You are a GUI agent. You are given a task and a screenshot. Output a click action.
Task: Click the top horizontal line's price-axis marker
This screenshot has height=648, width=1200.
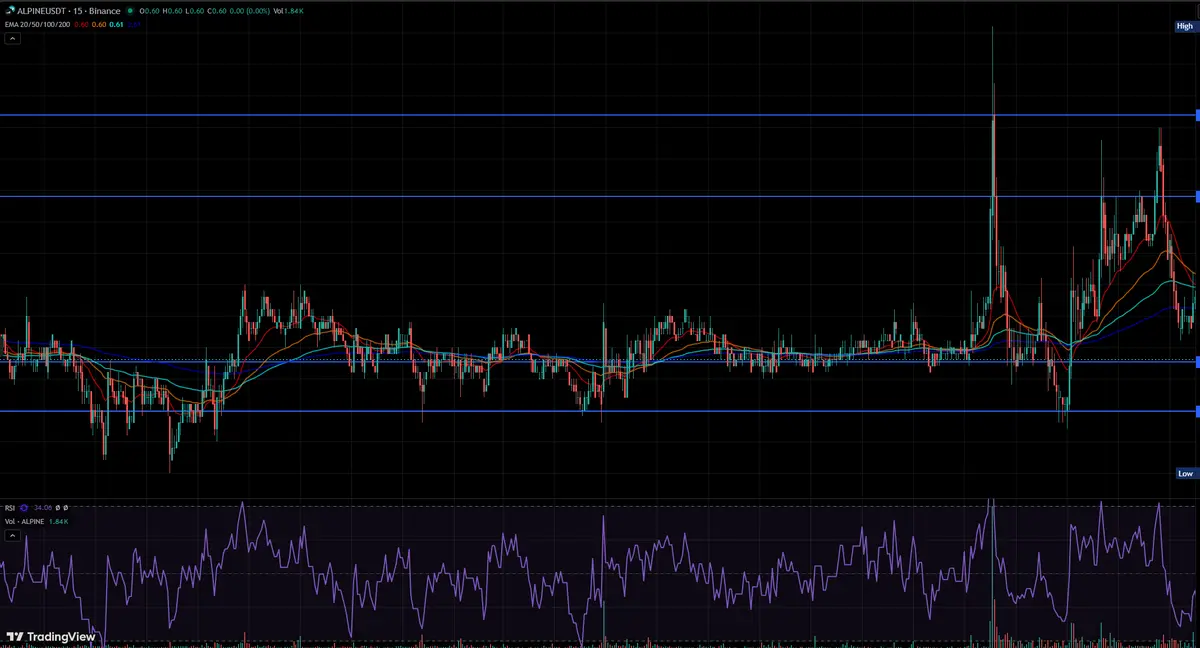(1197, 115)
